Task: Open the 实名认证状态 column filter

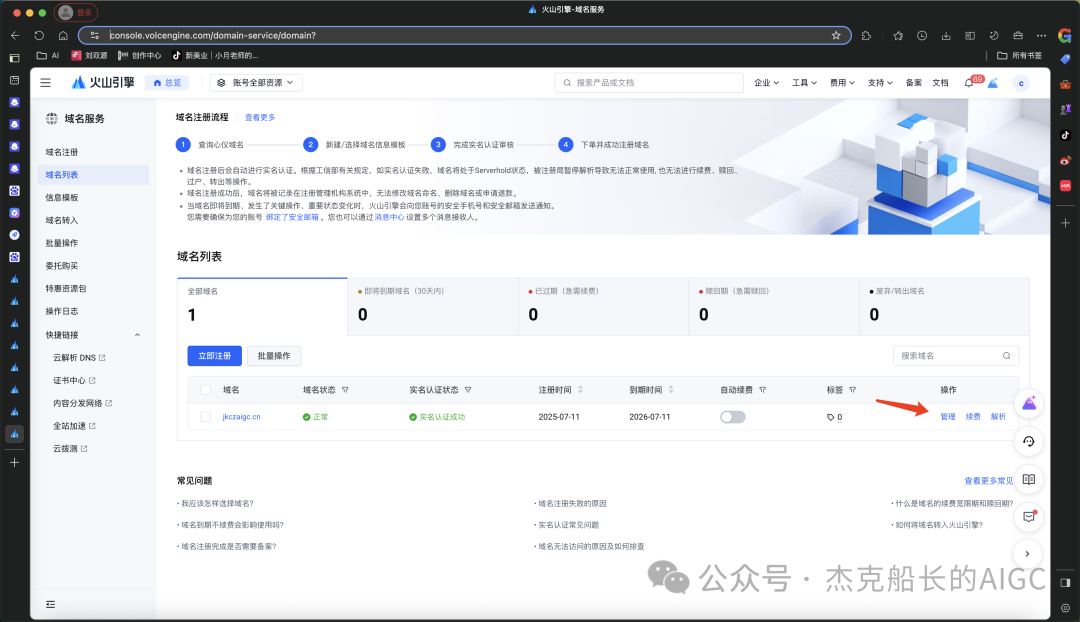Action: tap(468, 390)
